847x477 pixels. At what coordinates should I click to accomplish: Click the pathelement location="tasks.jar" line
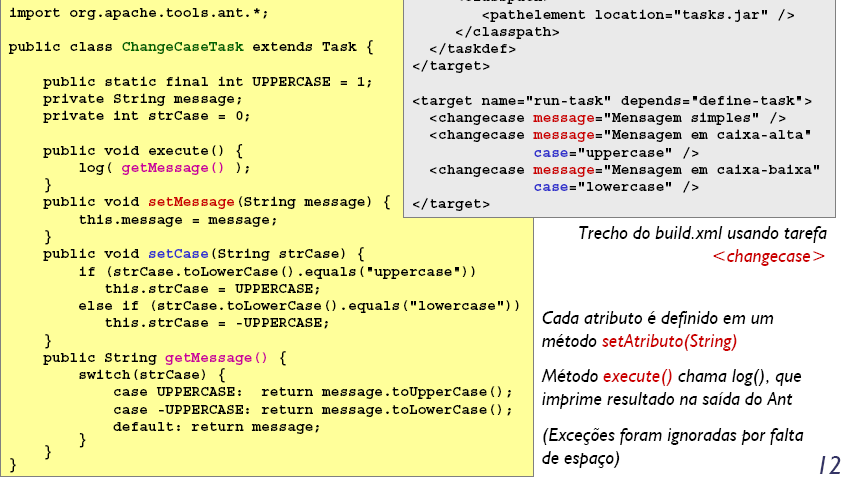pyautogui.click(x=638, y=15)
